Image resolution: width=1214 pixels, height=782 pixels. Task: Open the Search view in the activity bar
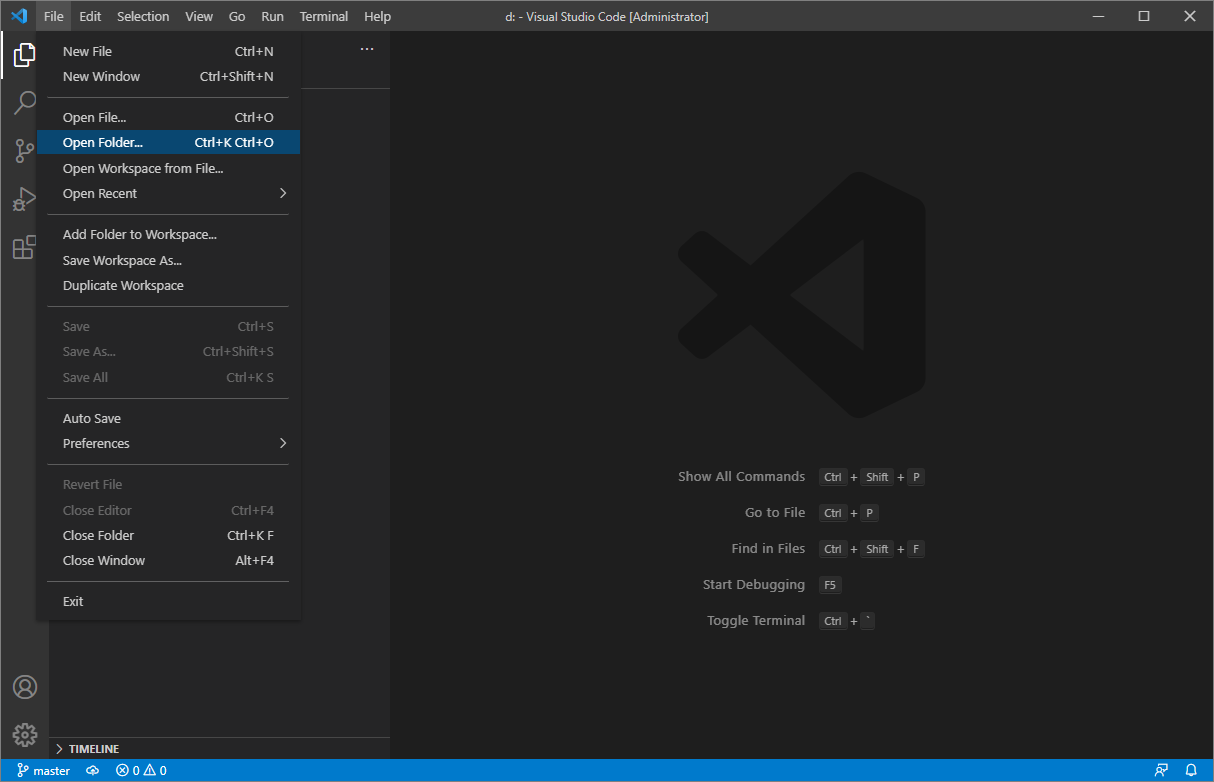[x=24, y=103]
